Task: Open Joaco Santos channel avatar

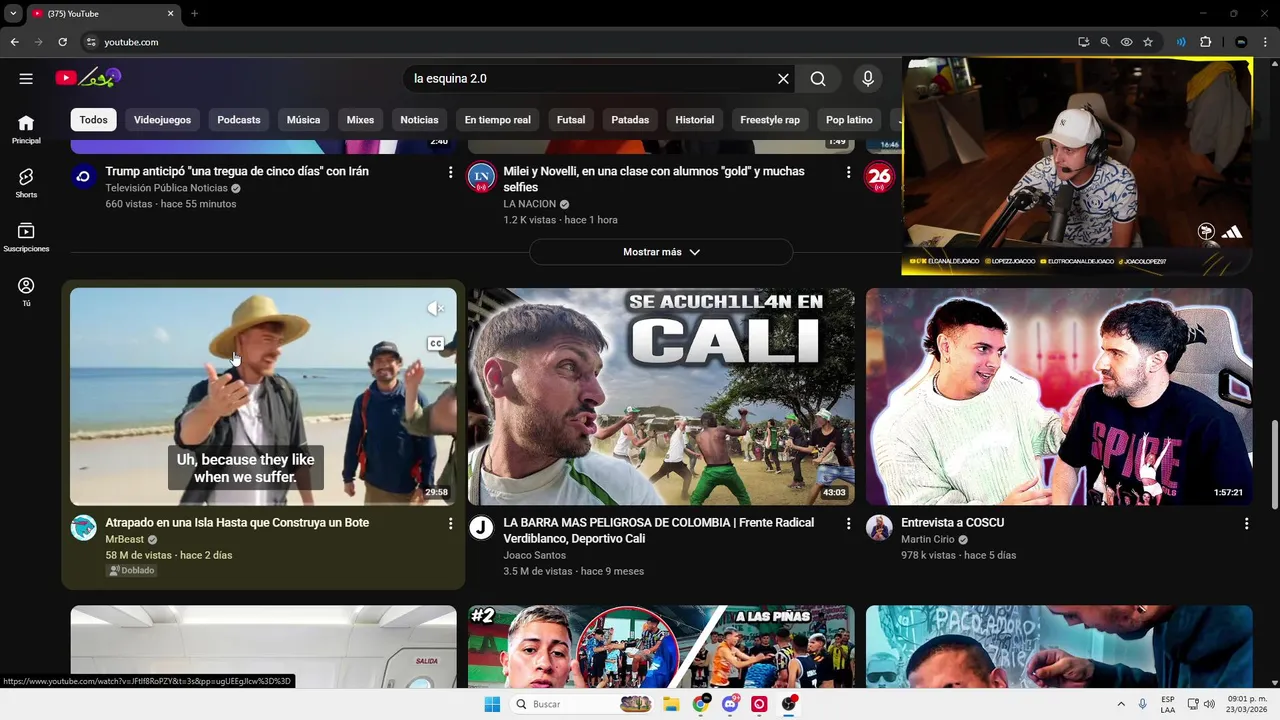Action: click(x=481, y=528)
